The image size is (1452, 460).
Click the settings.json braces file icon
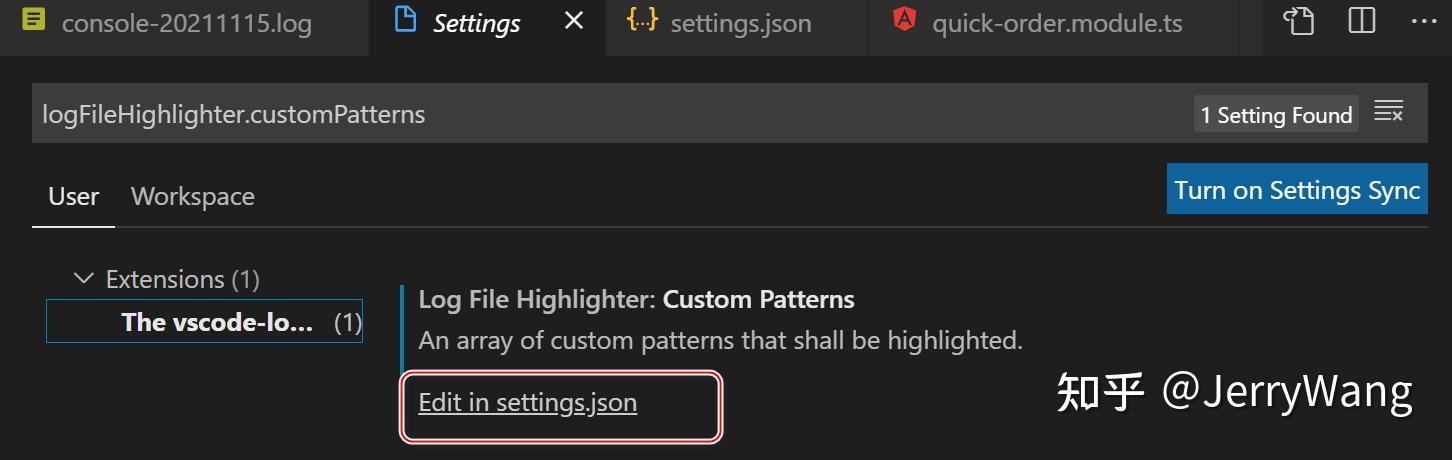point(642,21)
